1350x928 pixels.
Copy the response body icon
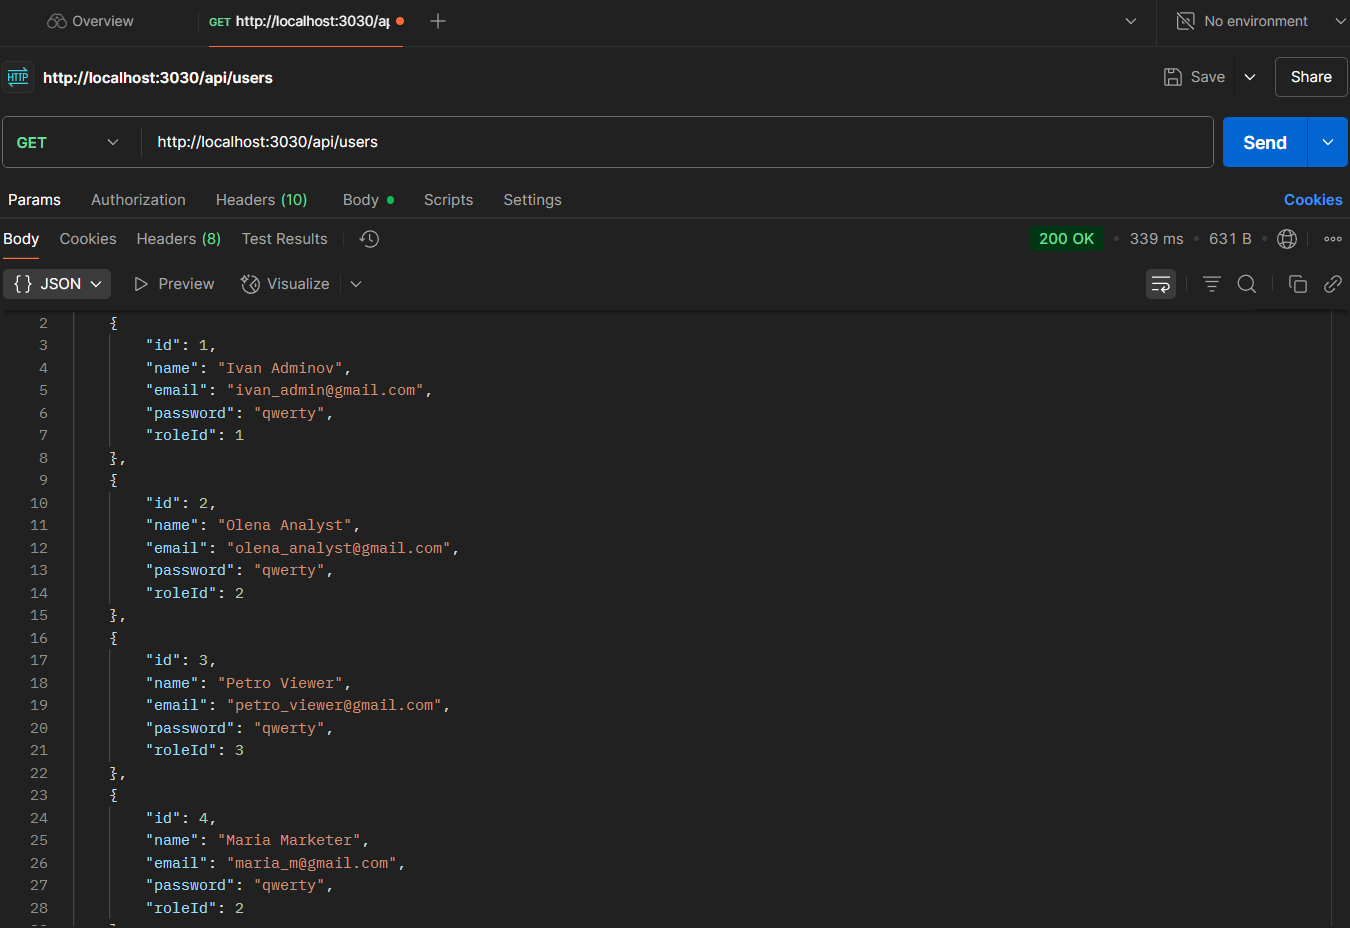[1298, 284]
